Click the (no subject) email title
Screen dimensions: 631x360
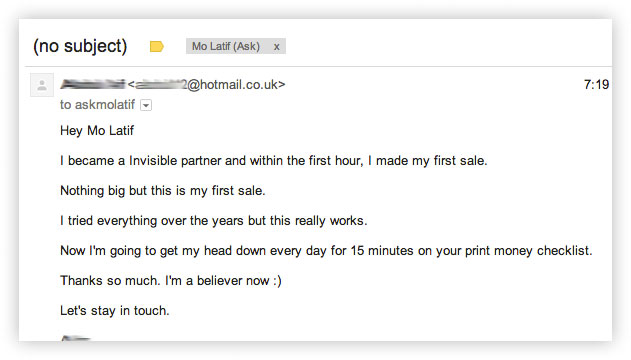point(80,46)
